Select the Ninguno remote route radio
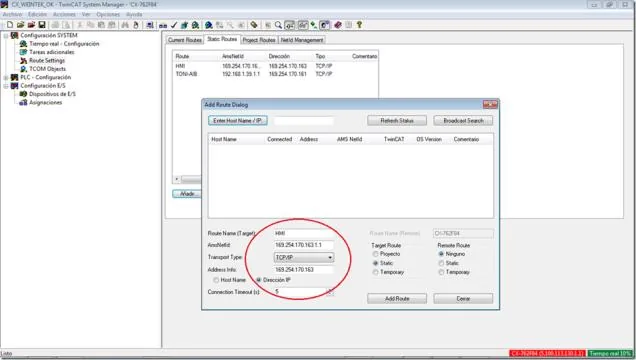 441,254
